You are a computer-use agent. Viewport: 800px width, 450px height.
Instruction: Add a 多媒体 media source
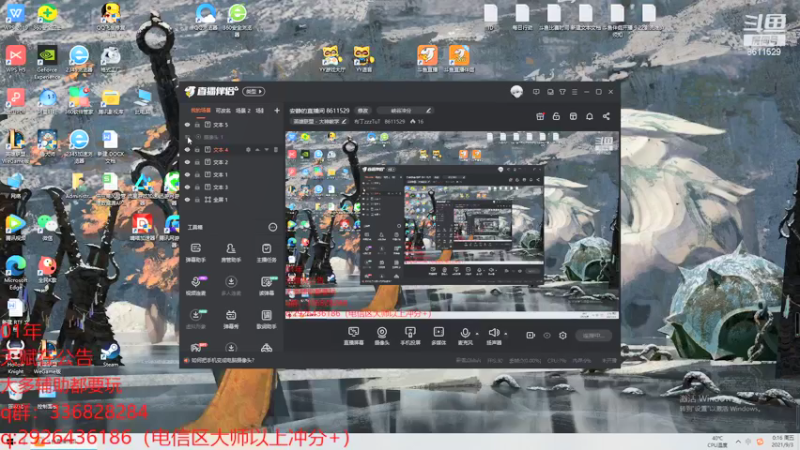438,336
